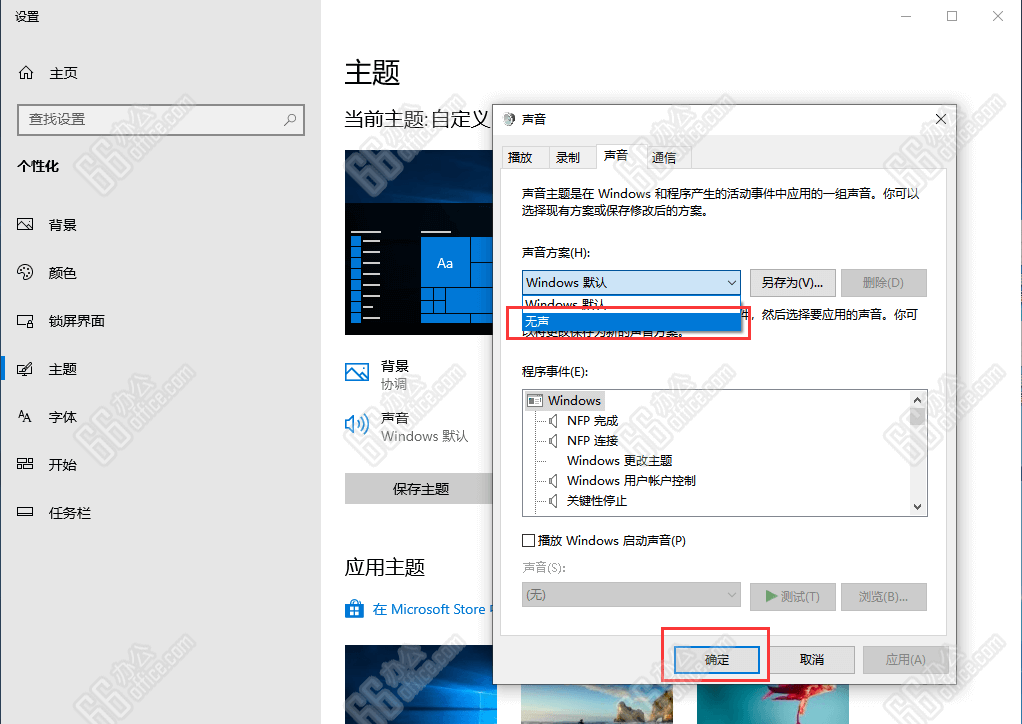The height and width of the screenshot is (724, 1022).
Task: Open 开始 settings page
Action: (63, 465)
